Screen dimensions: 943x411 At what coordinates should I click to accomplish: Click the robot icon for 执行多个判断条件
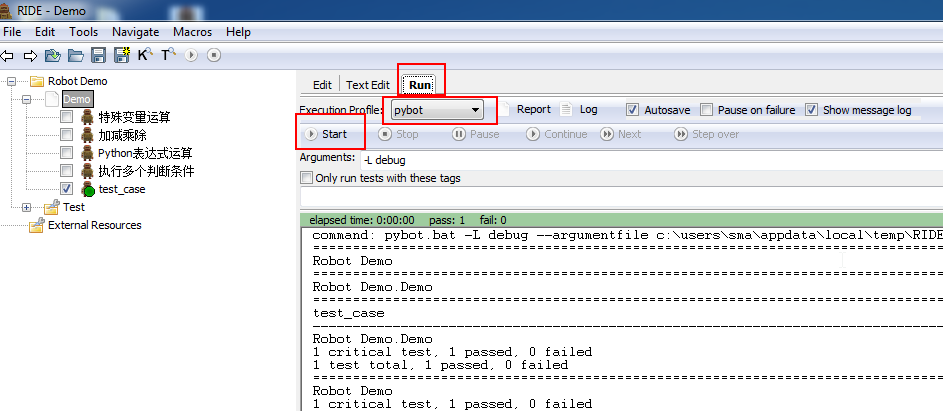pyautogui.click(x=88, y=171)
